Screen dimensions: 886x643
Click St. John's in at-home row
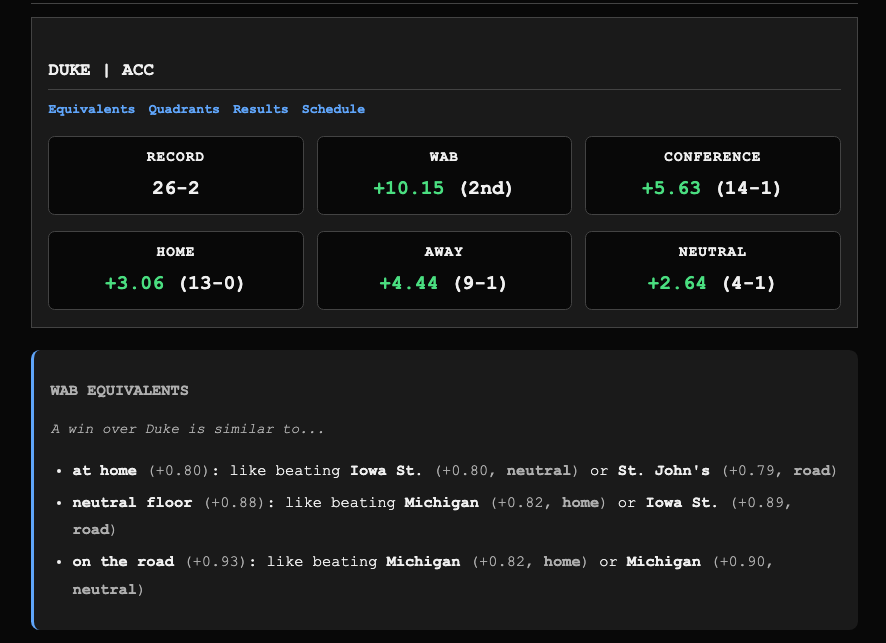[664, 471]
